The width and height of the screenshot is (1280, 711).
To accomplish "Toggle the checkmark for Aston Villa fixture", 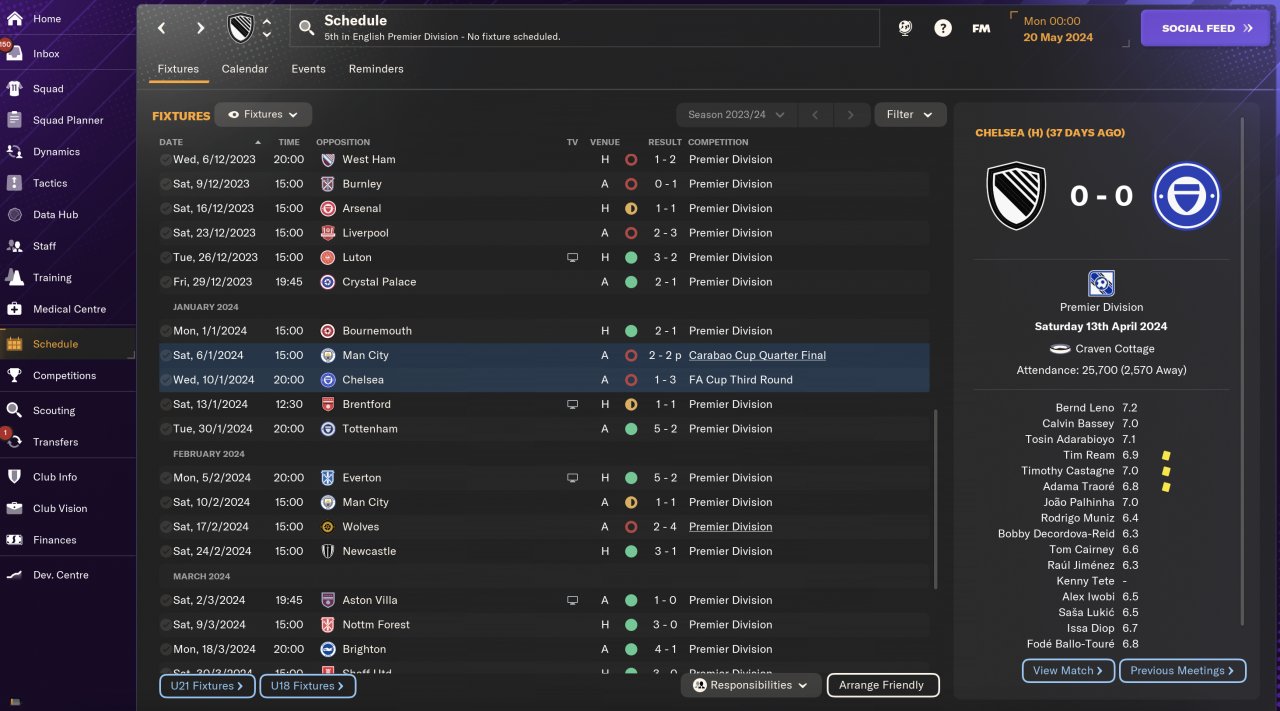I will click(165, 600).
